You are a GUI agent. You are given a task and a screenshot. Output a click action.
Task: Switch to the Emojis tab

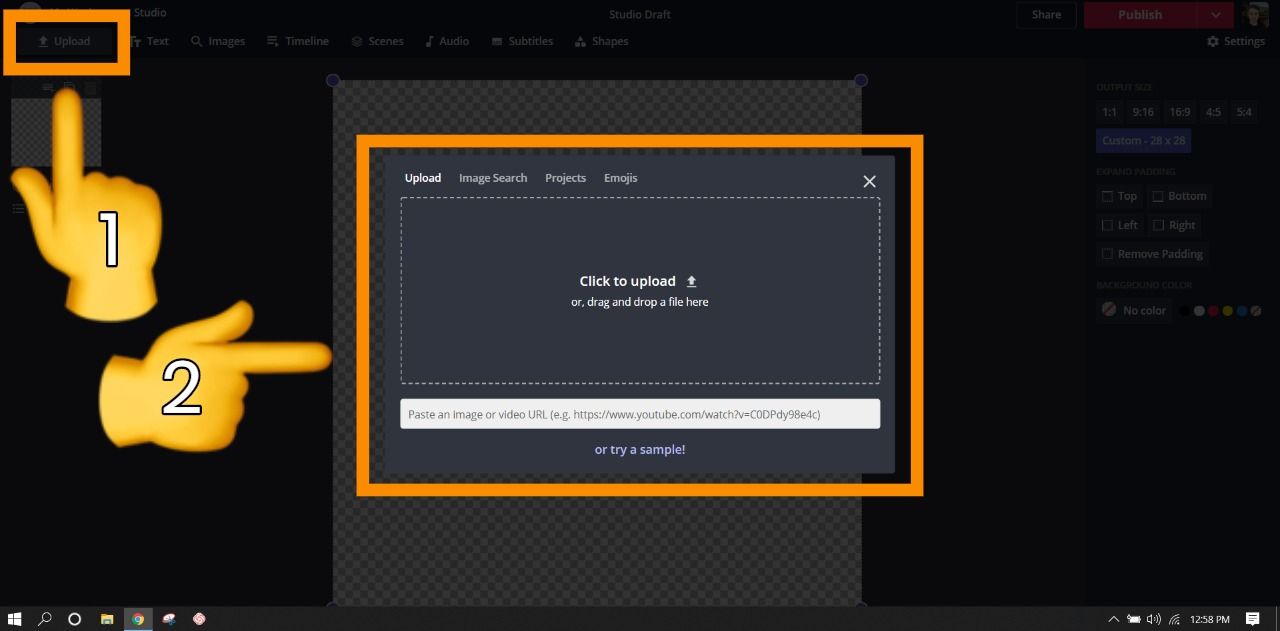[620, 178]
